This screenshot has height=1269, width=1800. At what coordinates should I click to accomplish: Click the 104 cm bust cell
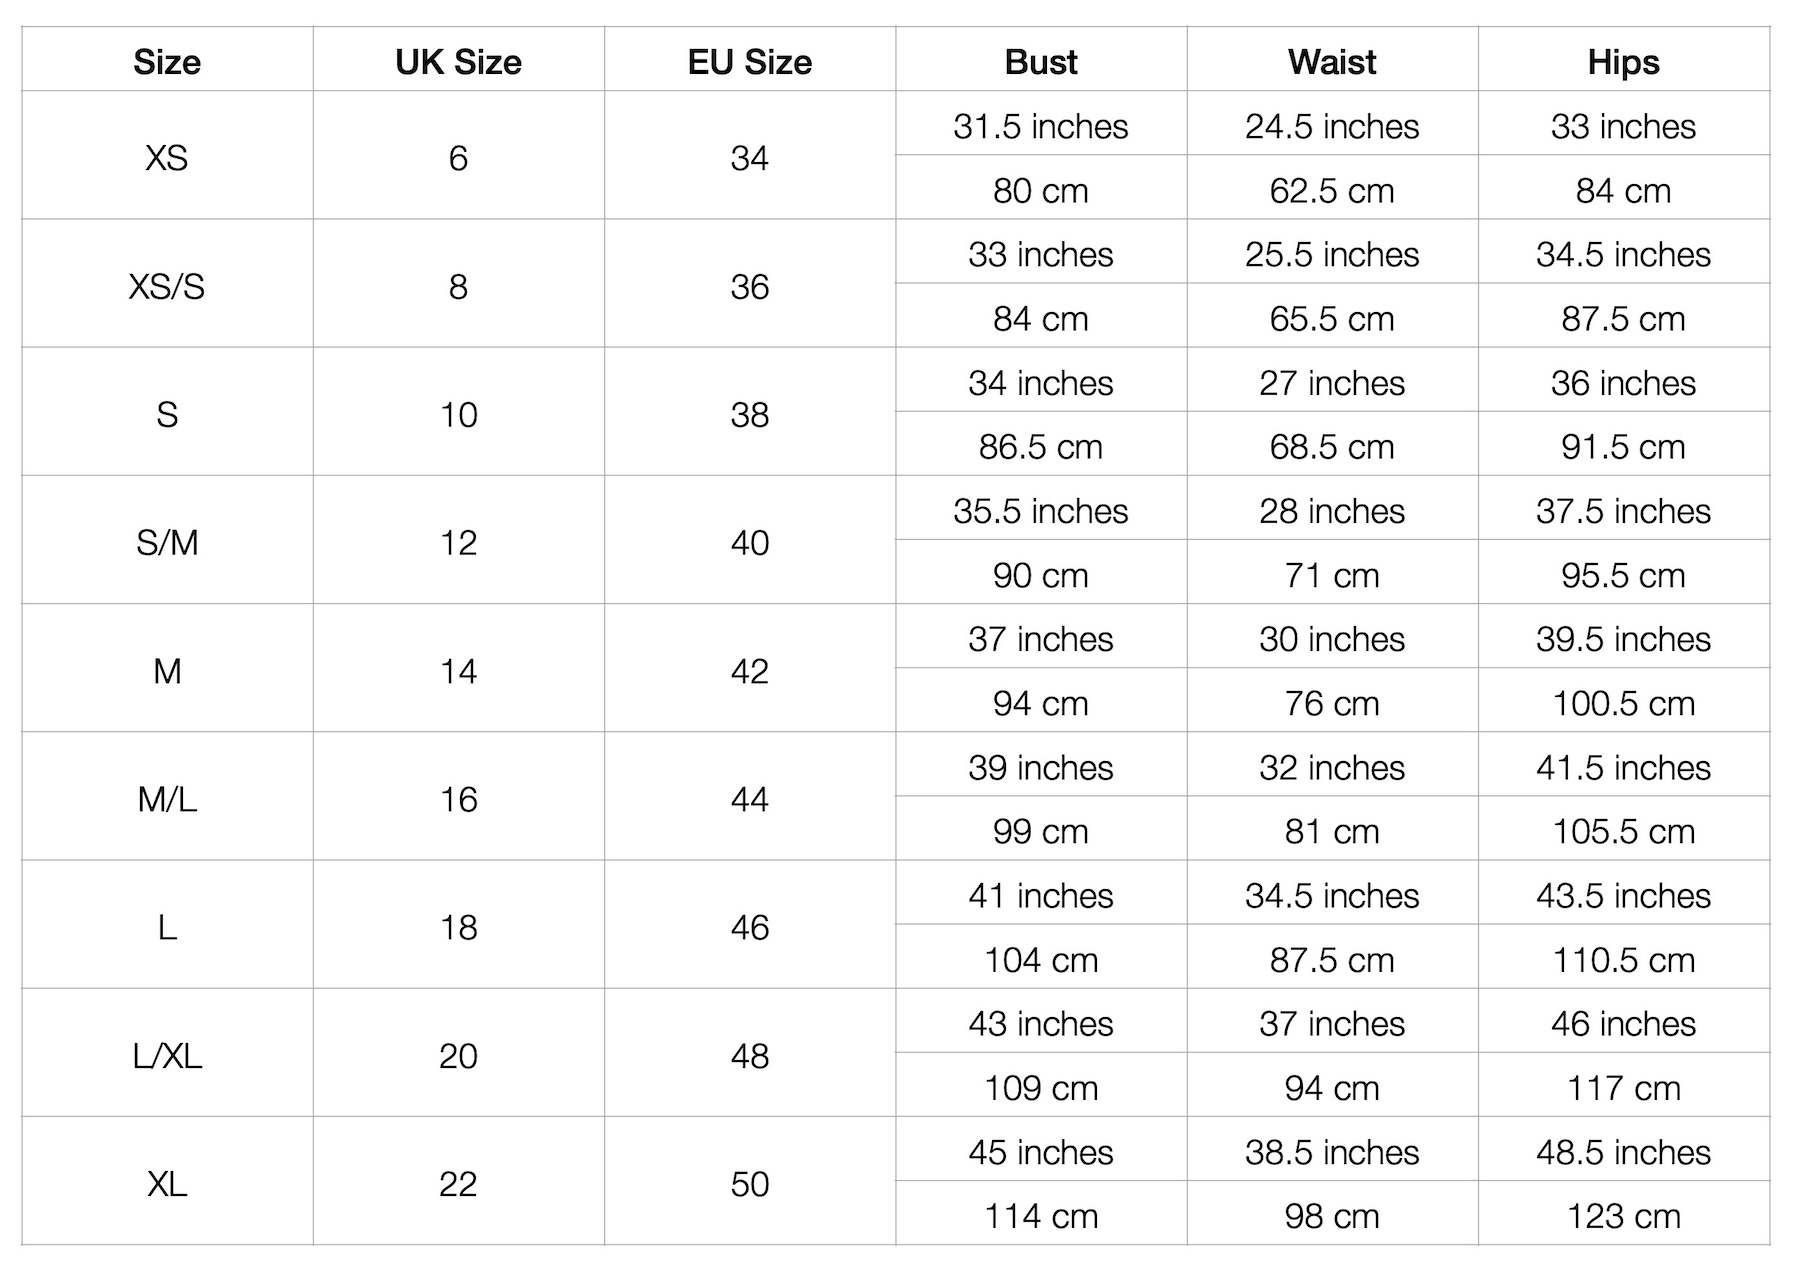(x=1041, y=960)
